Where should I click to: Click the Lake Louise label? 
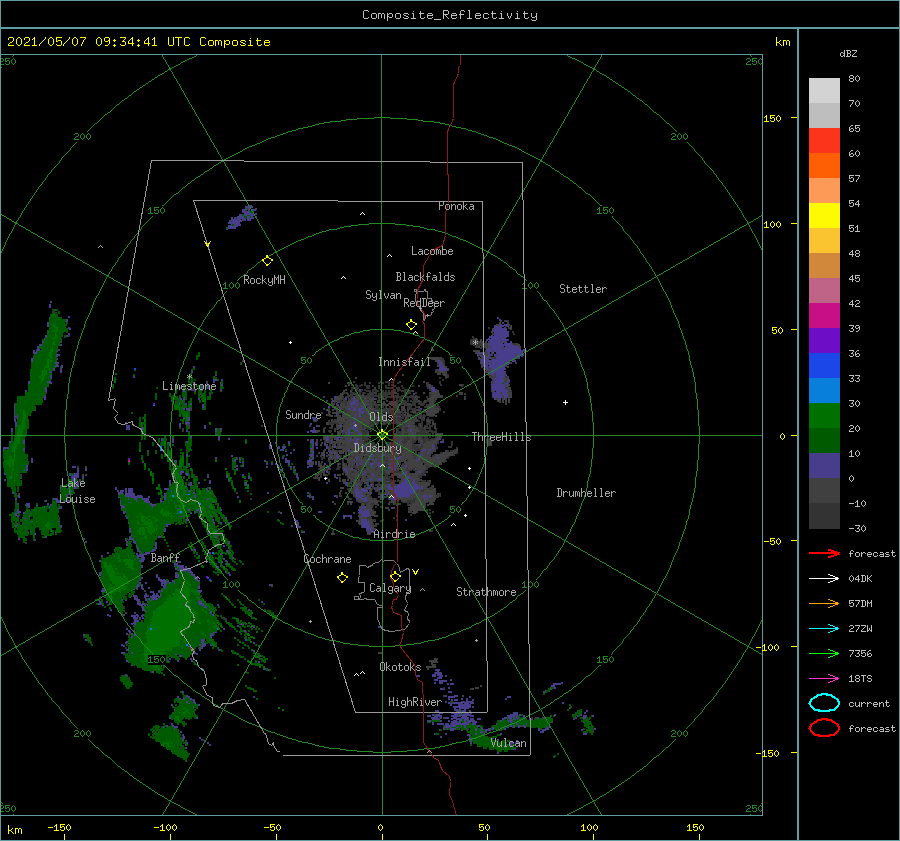pyautogui.click(x=78, y=491)
